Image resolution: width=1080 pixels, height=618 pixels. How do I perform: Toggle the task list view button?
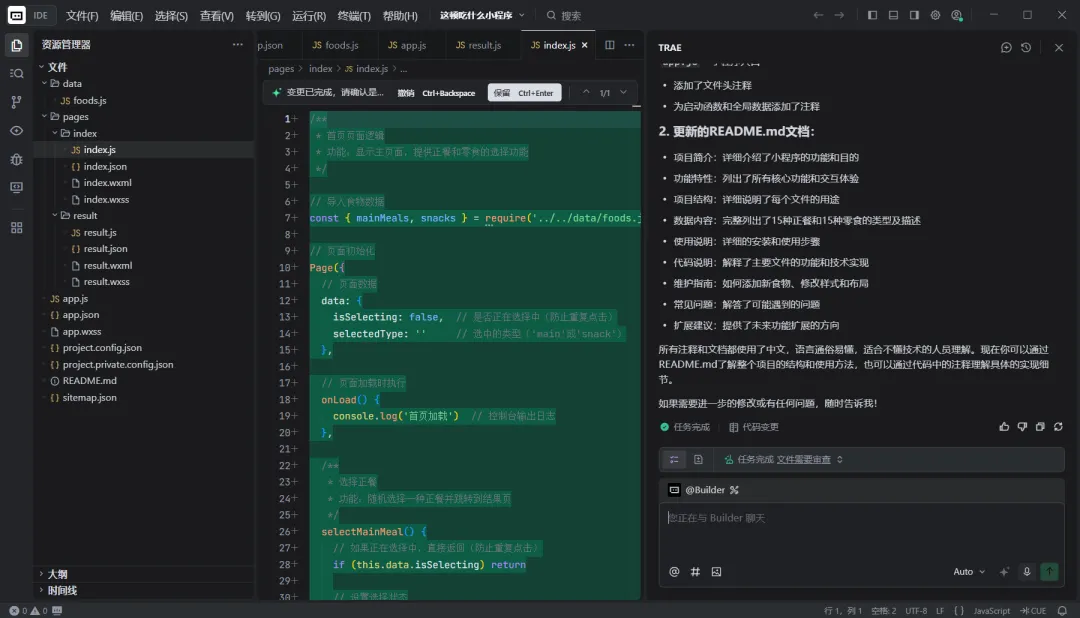point(674,460)
